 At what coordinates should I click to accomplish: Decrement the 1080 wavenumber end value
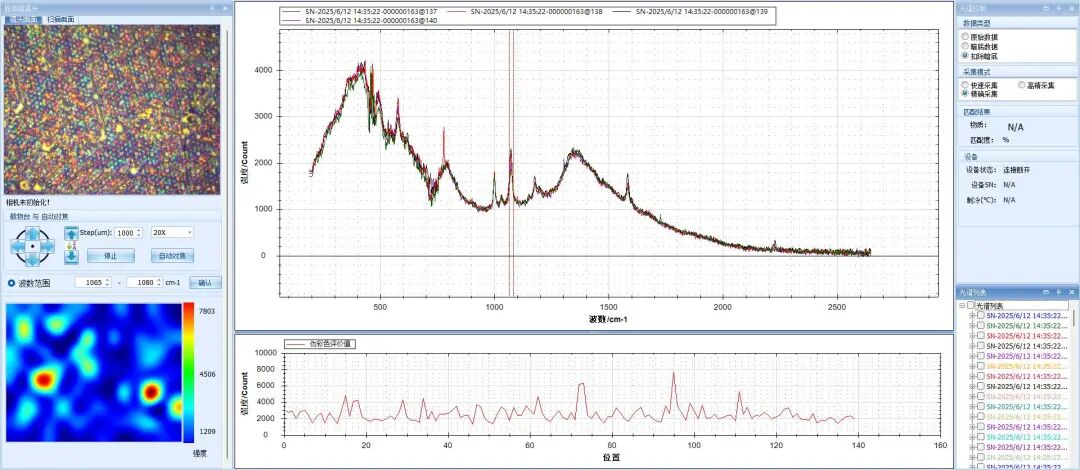[160, 285]
